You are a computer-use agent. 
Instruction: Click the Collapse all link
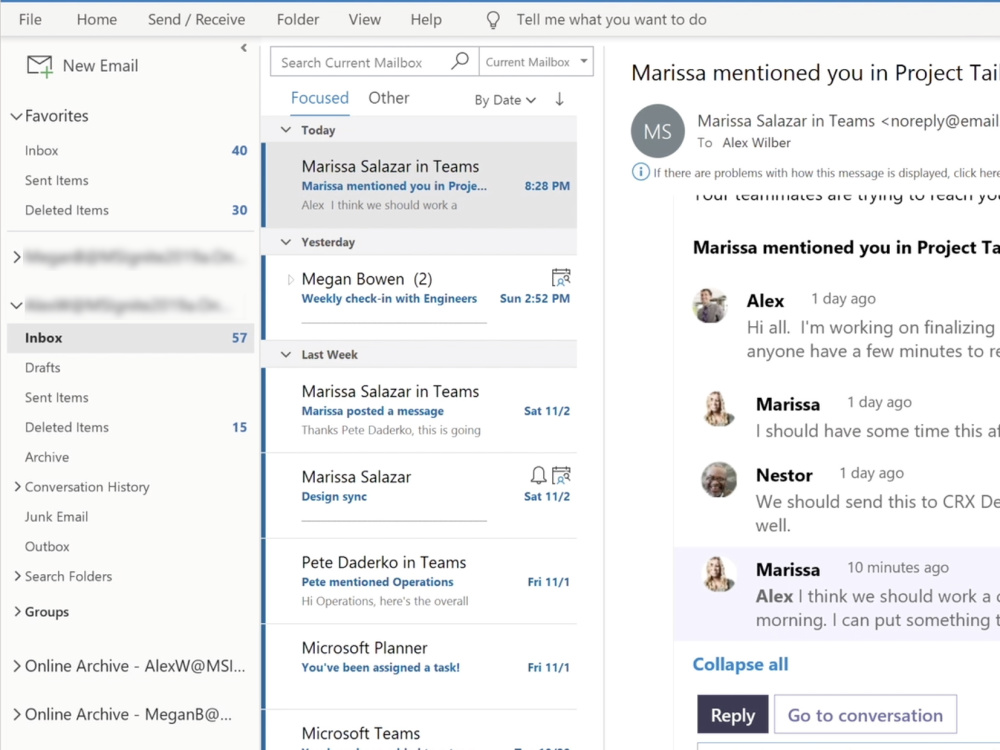point(740,665)
